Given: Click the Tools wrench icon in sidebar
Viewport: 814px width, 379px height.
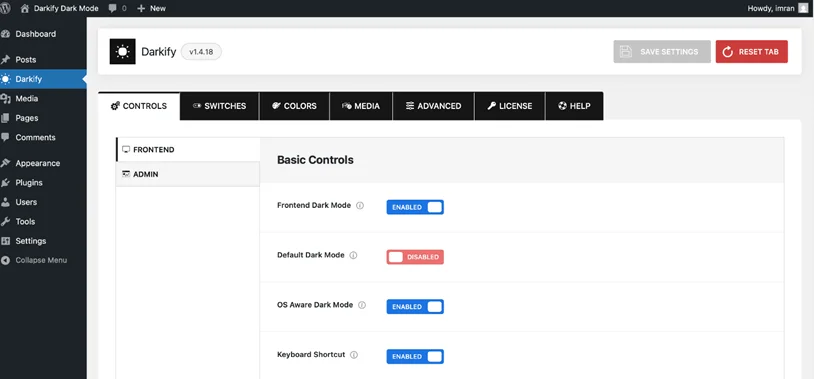Looking at the screenshot, I should coord(5,222).
